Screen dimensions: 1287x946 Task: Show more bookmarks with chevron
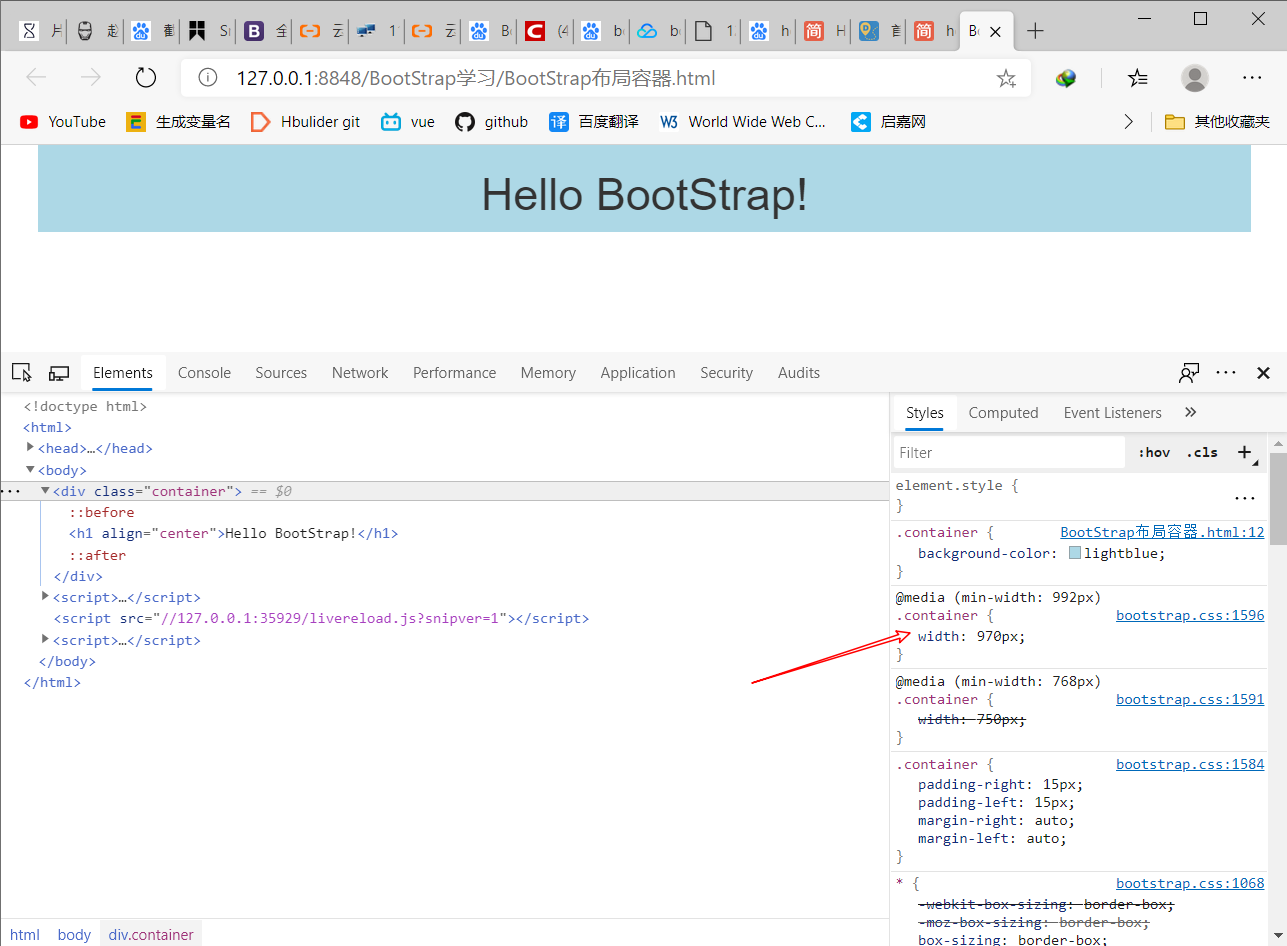[x=1128, y=122]
